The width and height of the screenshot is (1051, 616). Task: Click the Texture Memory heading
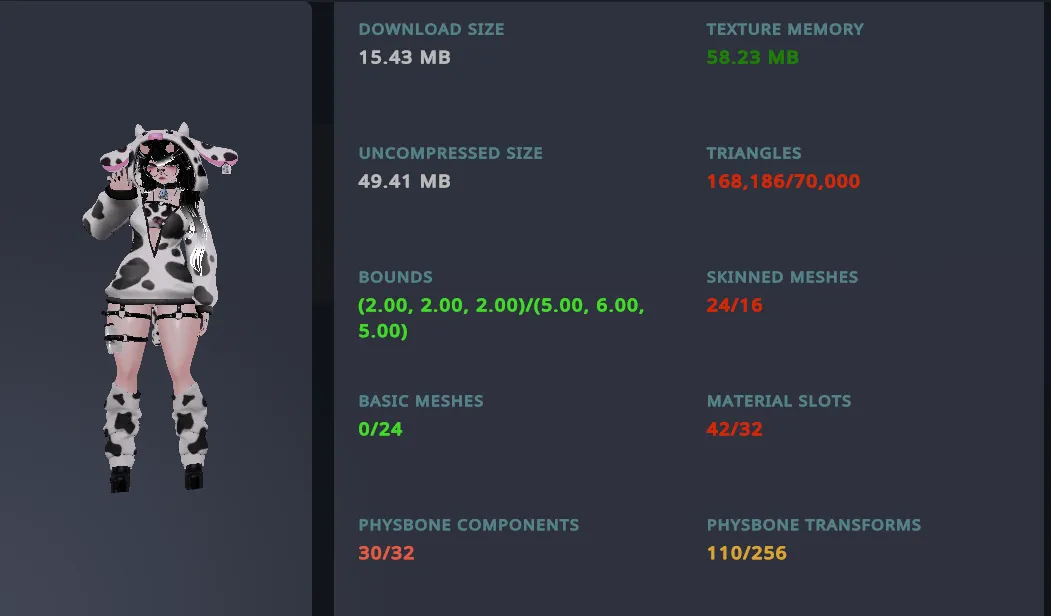784,30
